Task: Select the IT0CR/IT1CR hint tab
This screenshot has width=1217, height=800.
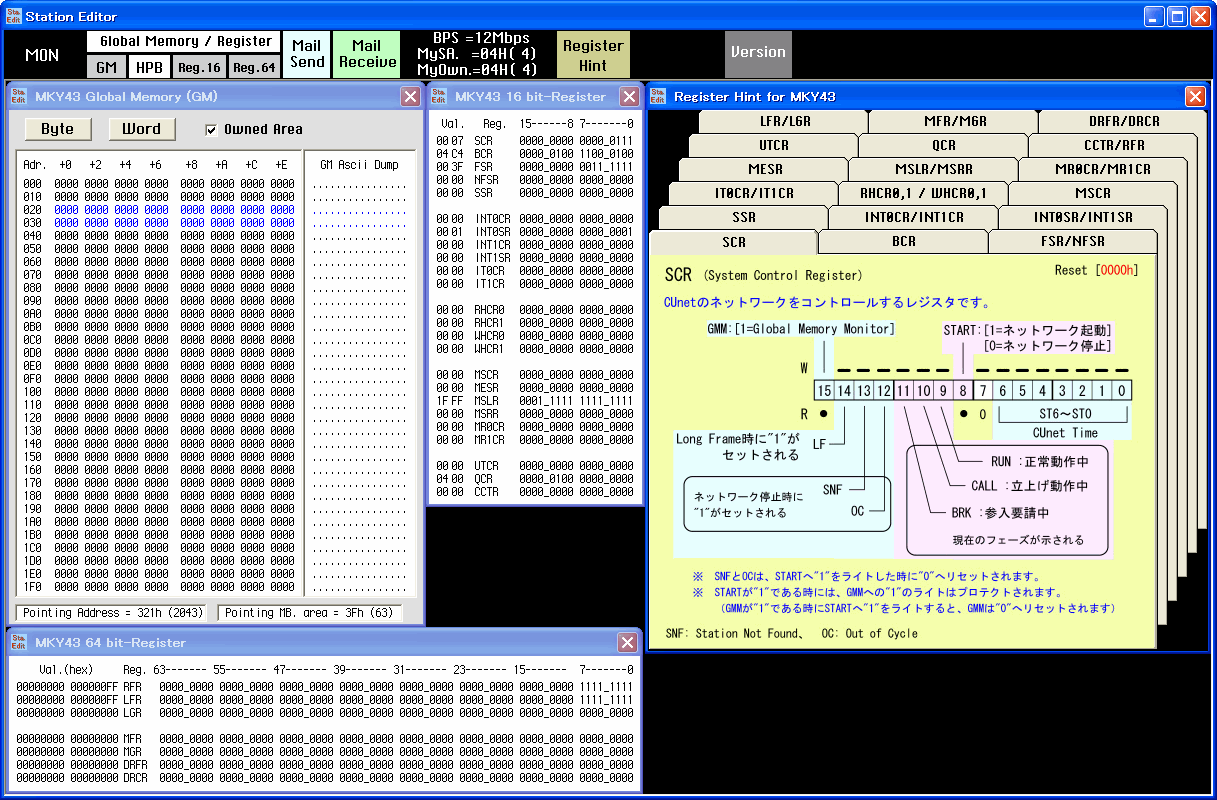Action: (753, 193)
